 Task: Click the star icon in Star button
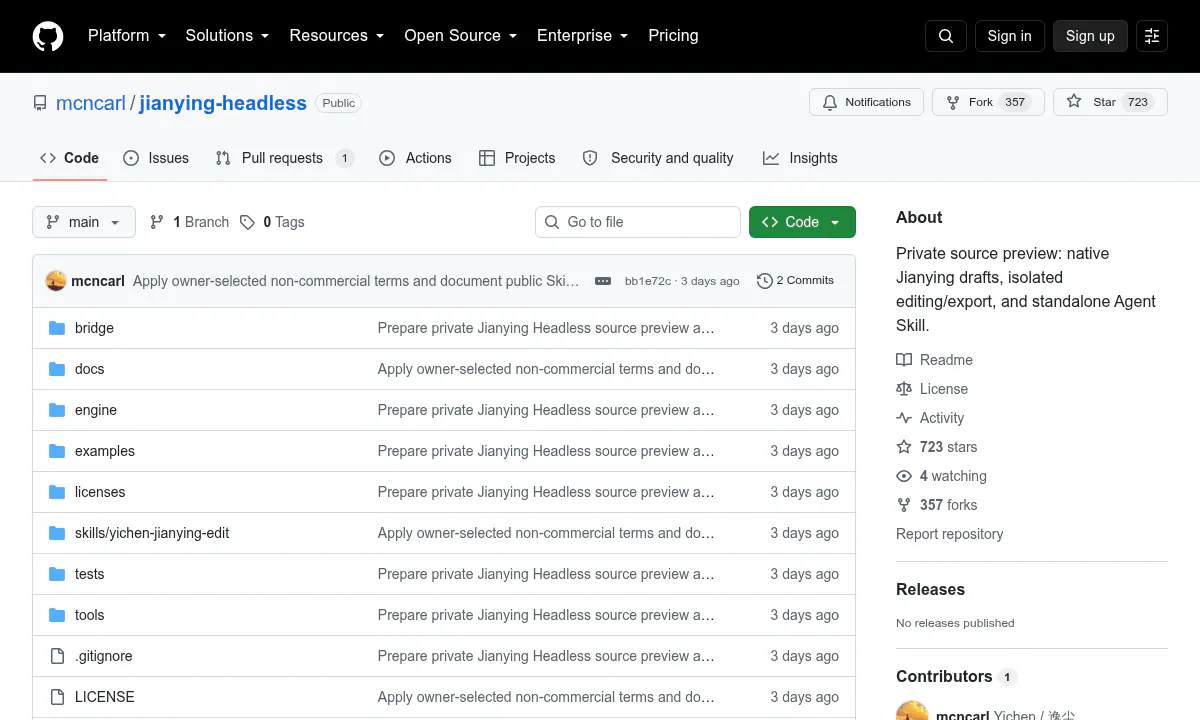pos(1074,102)
